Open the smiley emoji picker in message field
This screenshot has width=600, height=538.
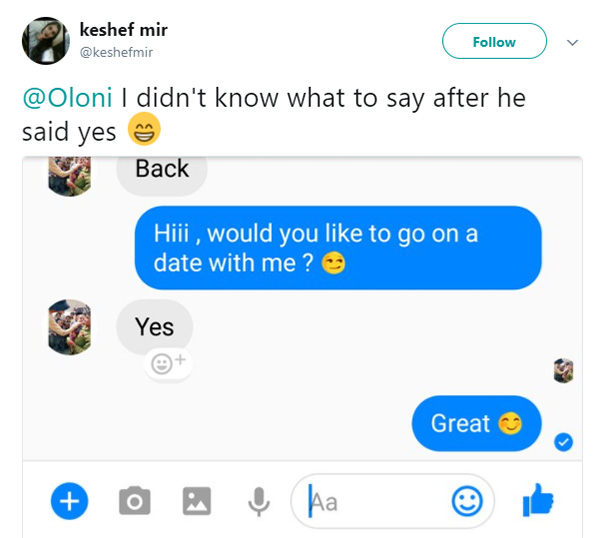[x=467, y=501]
